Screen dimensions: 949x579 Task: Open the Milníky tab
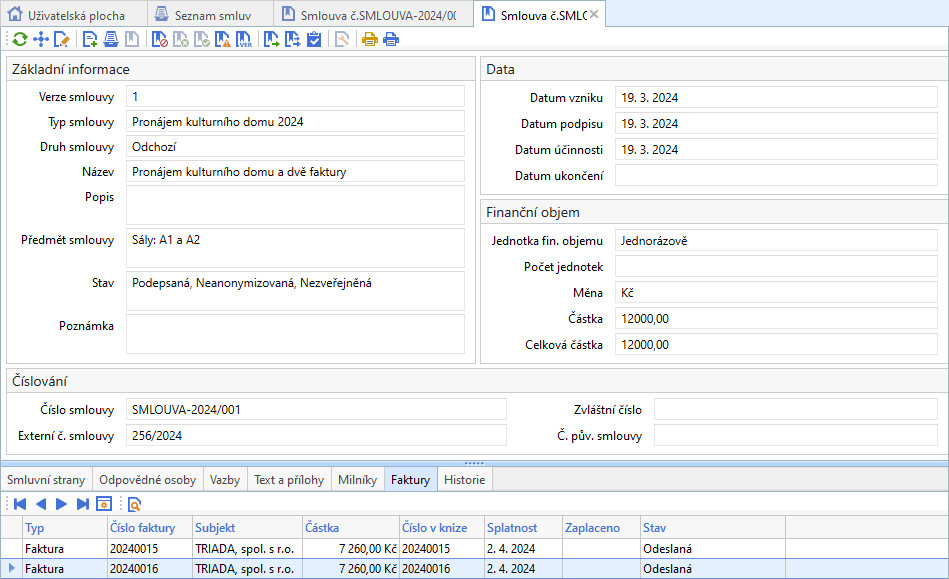(x=358, y=480)
